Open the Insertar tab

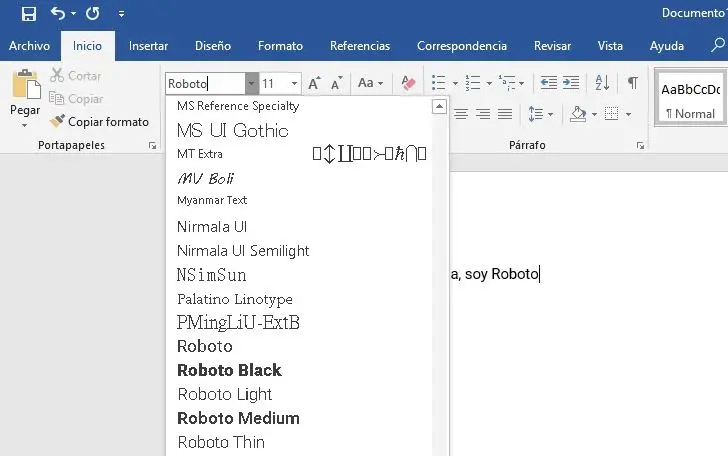coord(148,46)
